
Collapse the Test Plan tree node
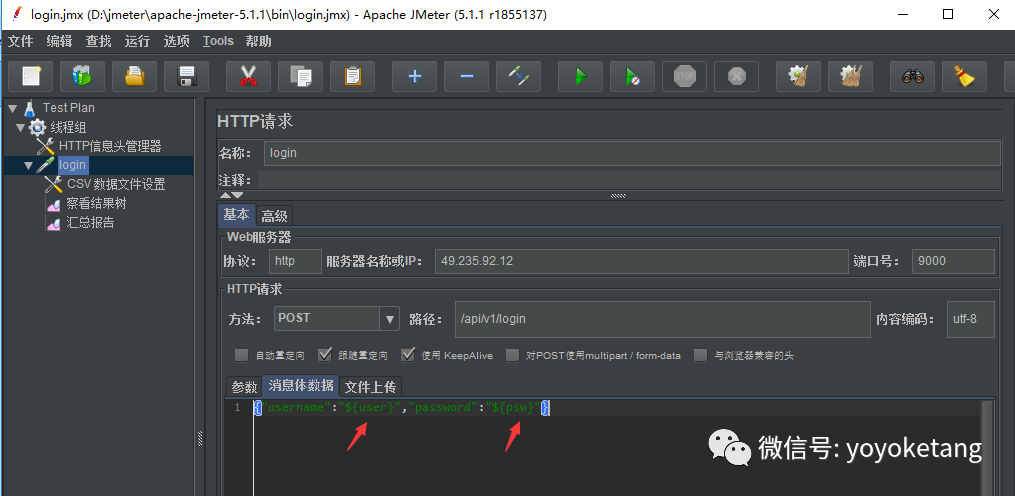click(12, 108)
